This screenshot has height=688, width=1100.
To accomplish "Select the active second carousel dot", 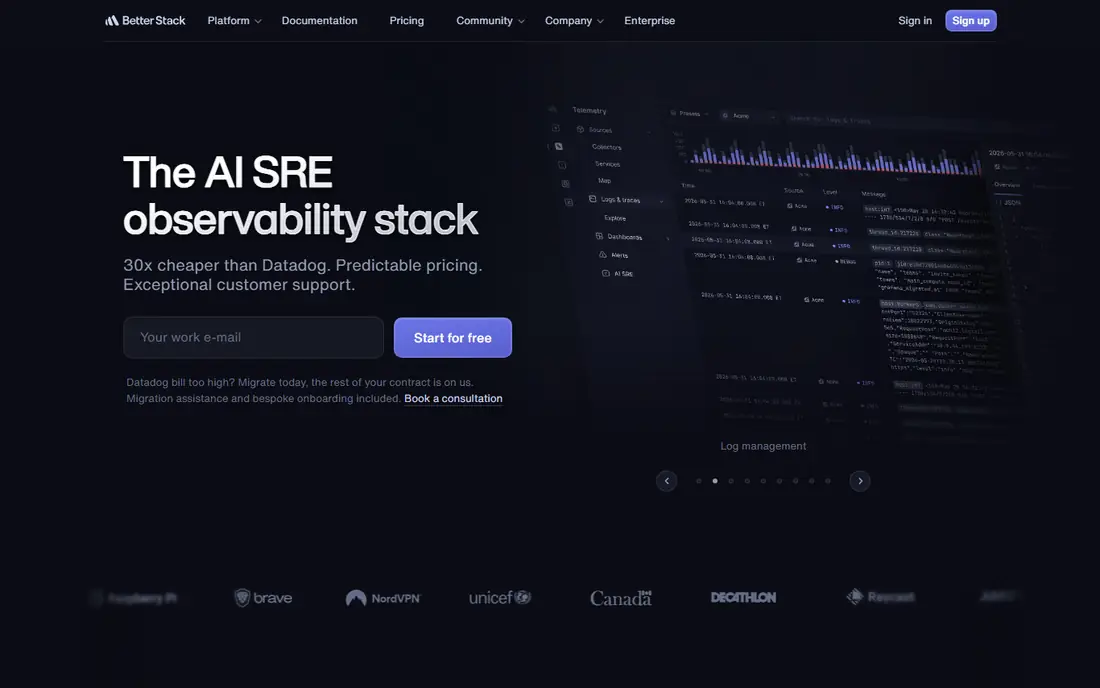I will point(715,481).
